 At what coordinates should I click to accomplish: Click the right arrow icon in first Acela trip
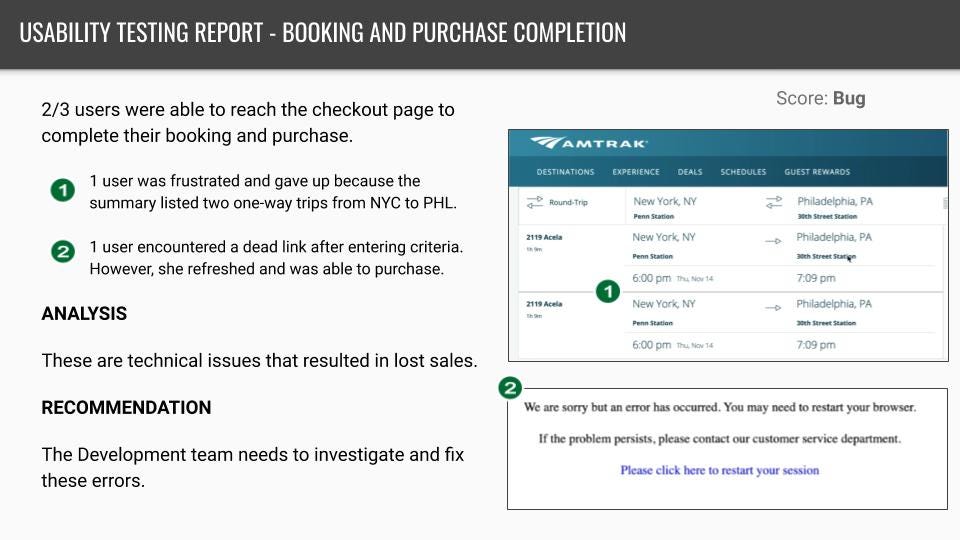773,241
